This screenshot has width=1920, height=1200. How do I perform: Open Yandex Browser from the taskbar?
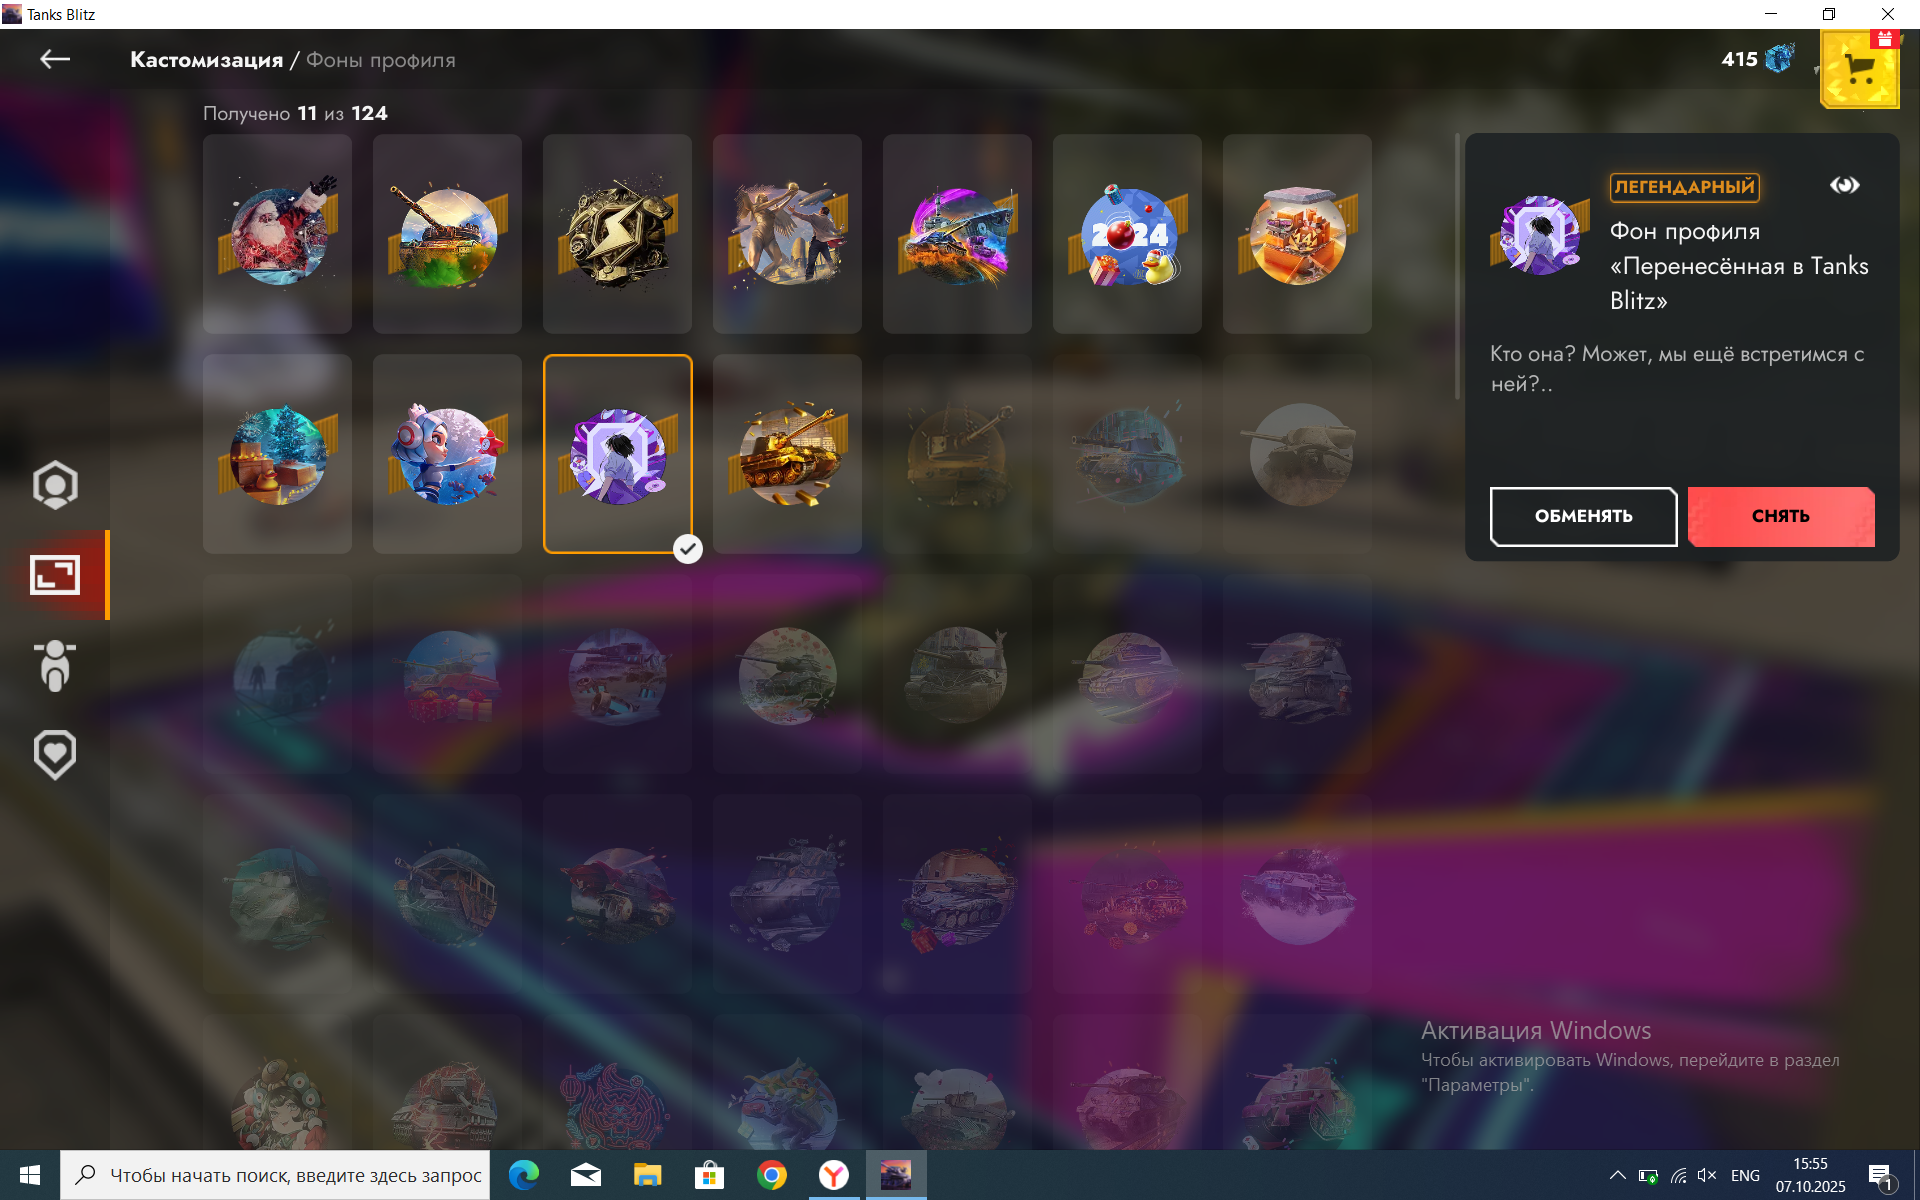(833, 1175)
